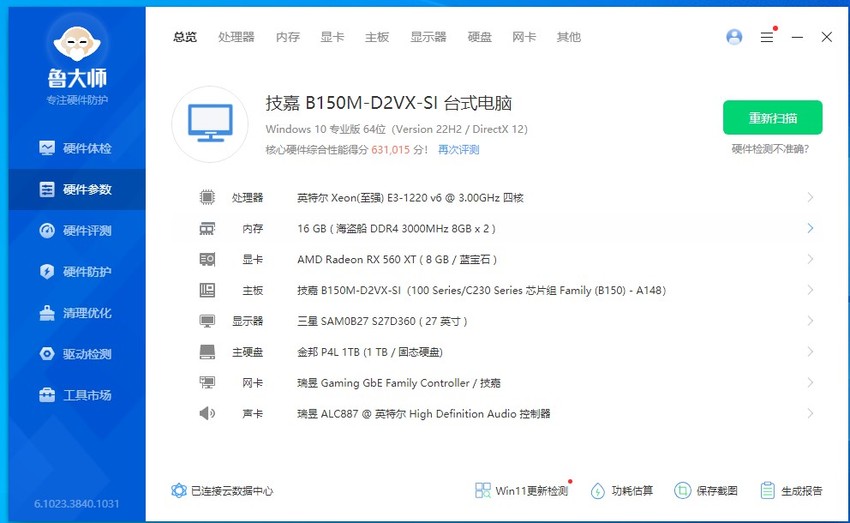Viewport: 850px width, 523px height.
Task: Click the Xeon E3-1220 v6 processor text
Action: coord(410,198)
